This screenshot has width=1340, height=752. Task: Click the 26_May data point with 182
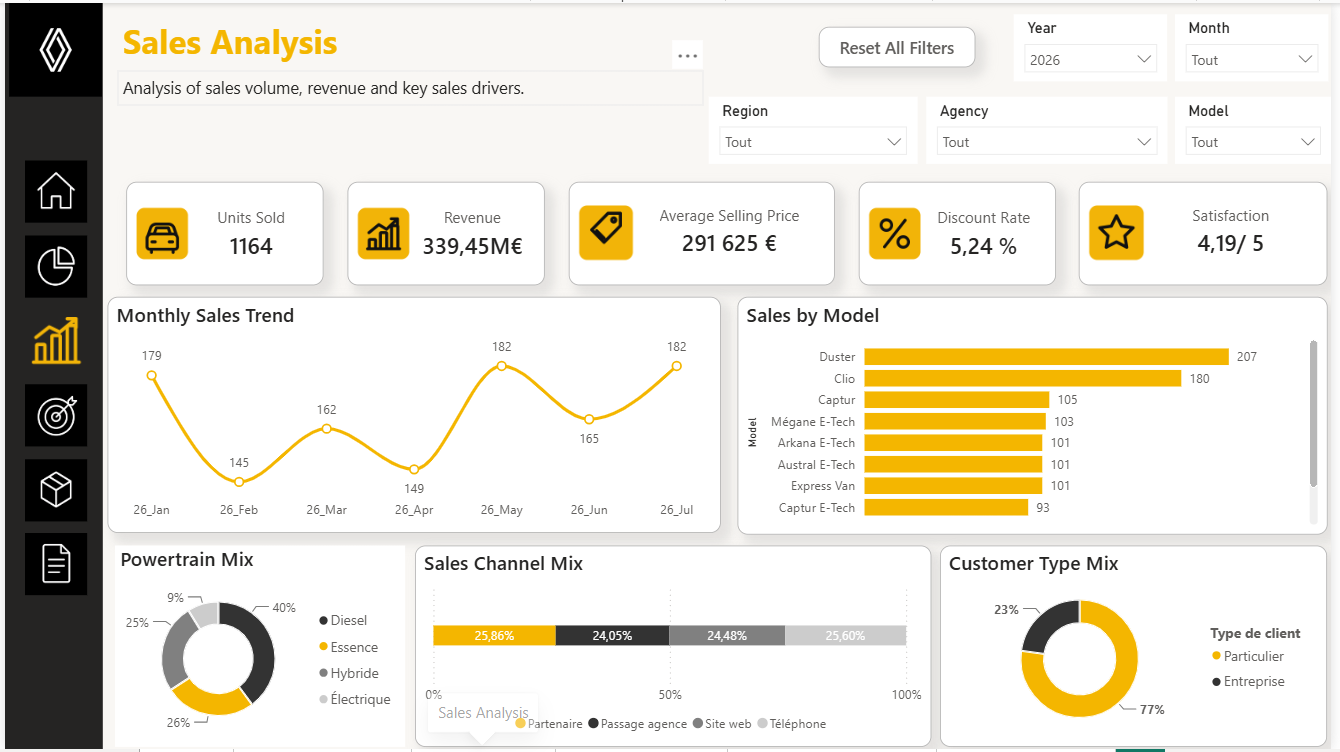click(x=501, y=366)
